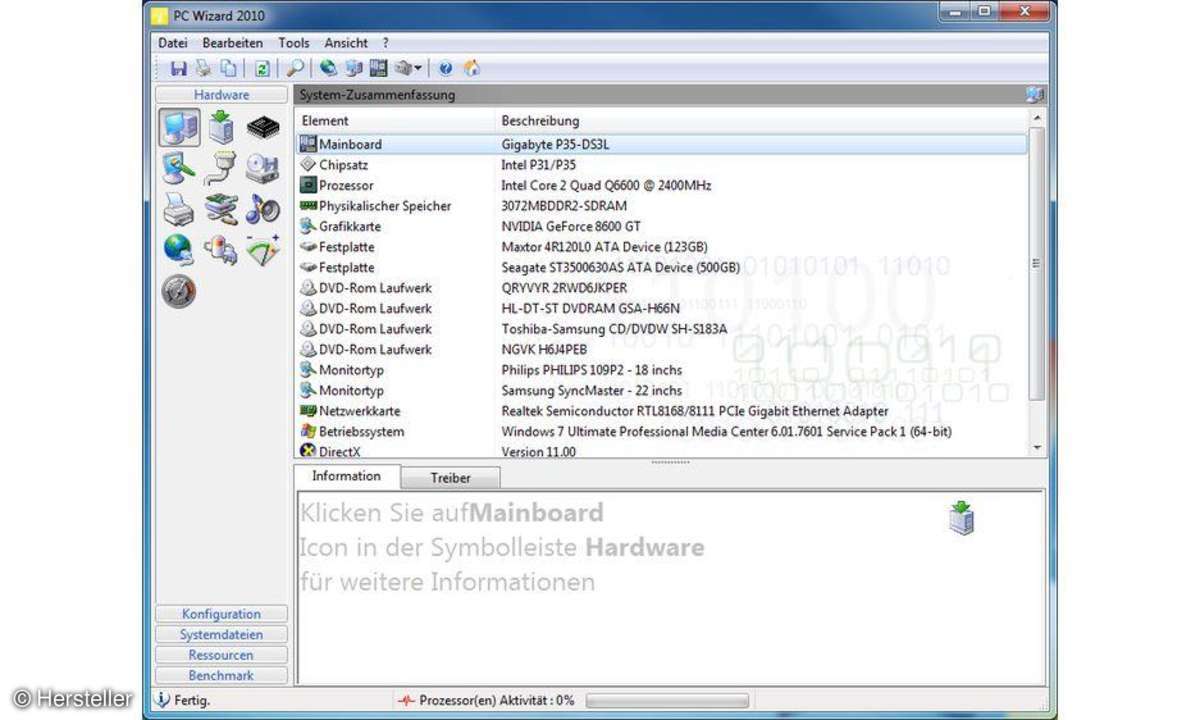
Task: Open the Konfiguration section
Action: 222,614
